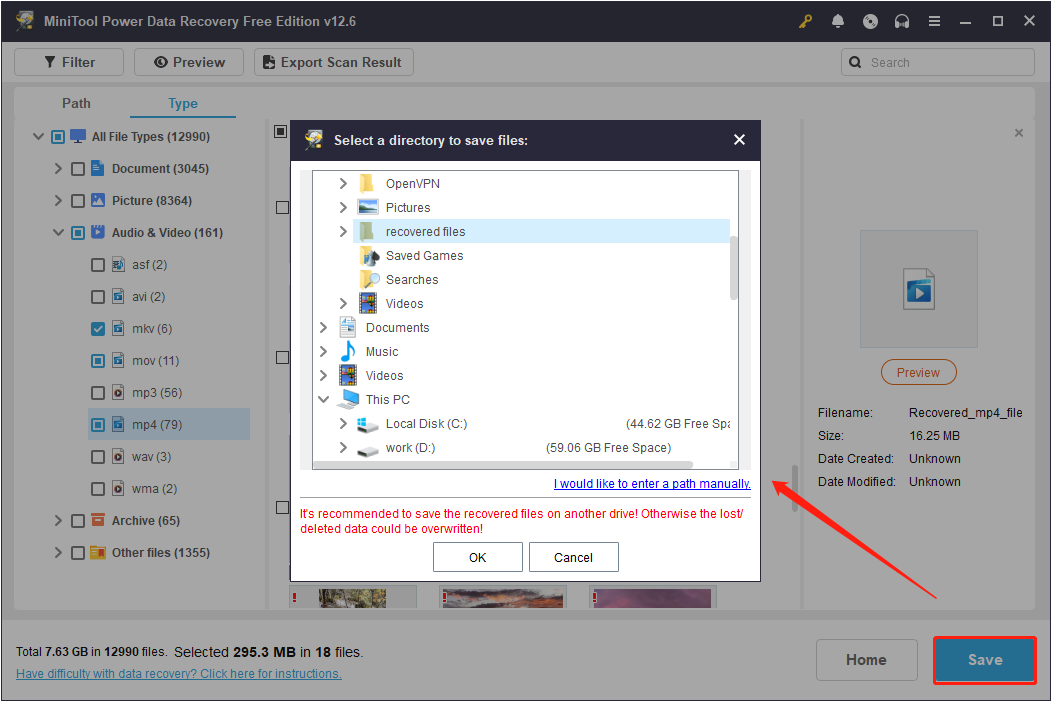
Task: Click the Search input field
Action: pyautogui.click(x=946, y=62)
